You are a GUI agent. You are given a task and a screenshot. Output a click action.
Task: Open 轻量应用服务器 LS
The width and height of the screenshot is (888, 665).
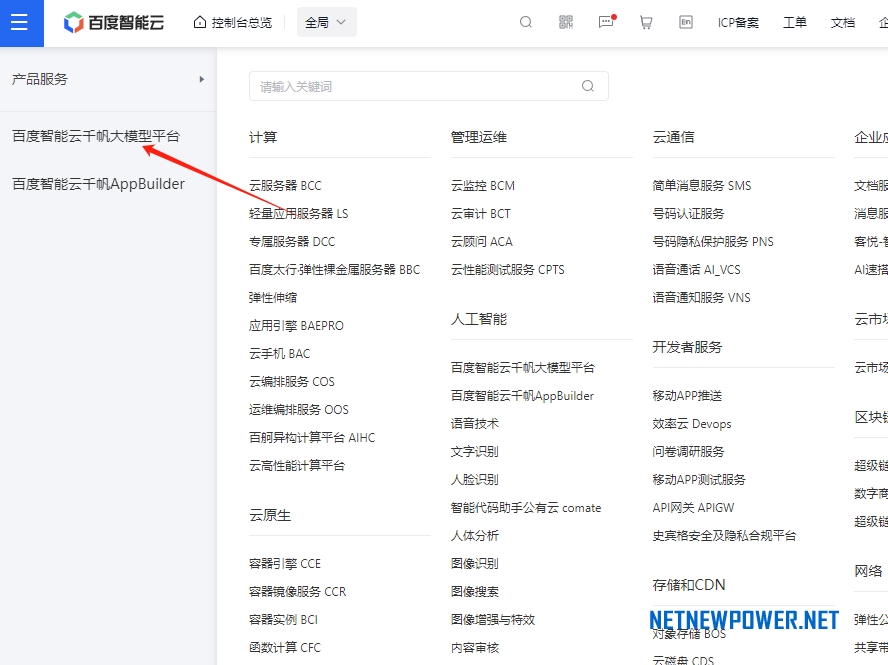point(299,214)
